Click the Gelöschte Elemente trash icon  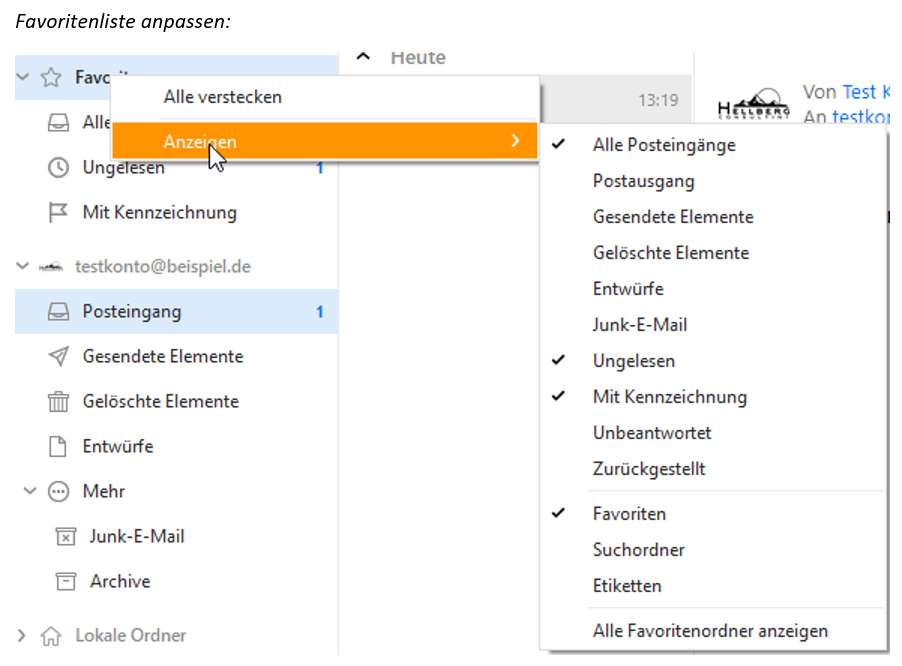pyautogui.click(x=58, y=401)
